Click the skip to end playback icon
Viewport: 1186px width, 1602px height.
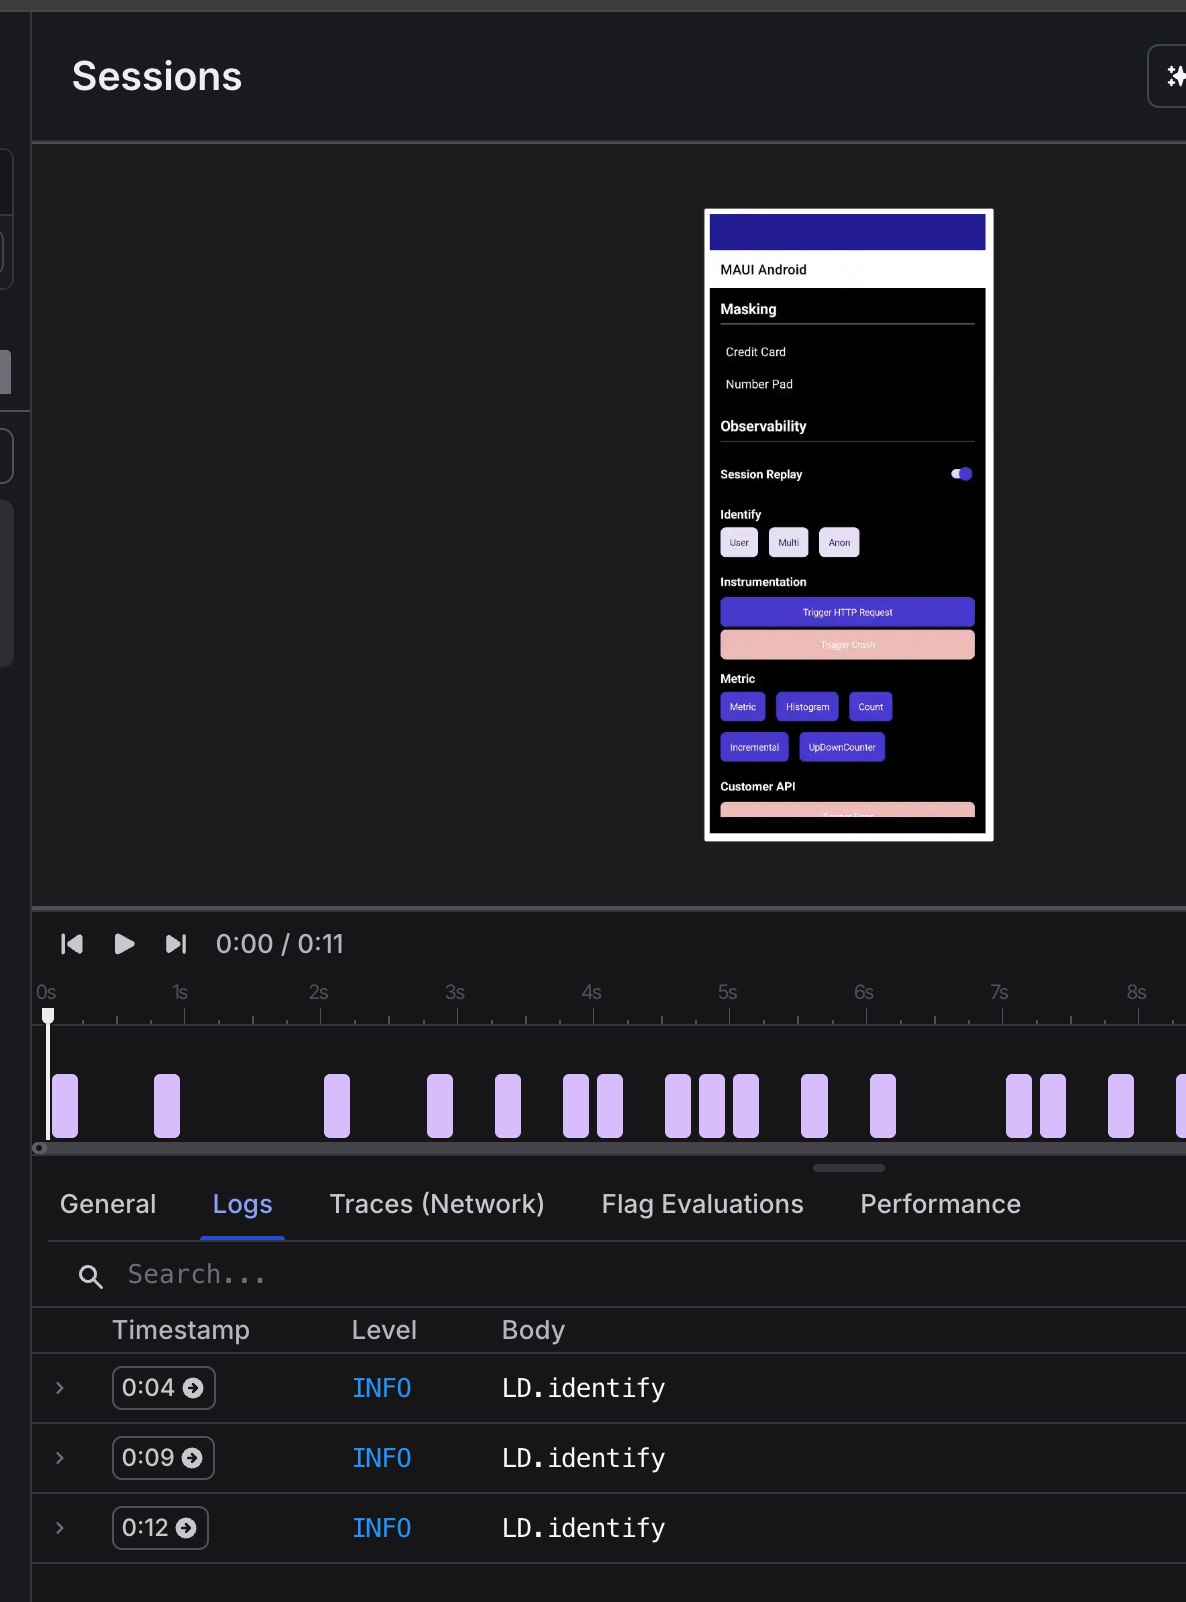[x=176, y=944]
